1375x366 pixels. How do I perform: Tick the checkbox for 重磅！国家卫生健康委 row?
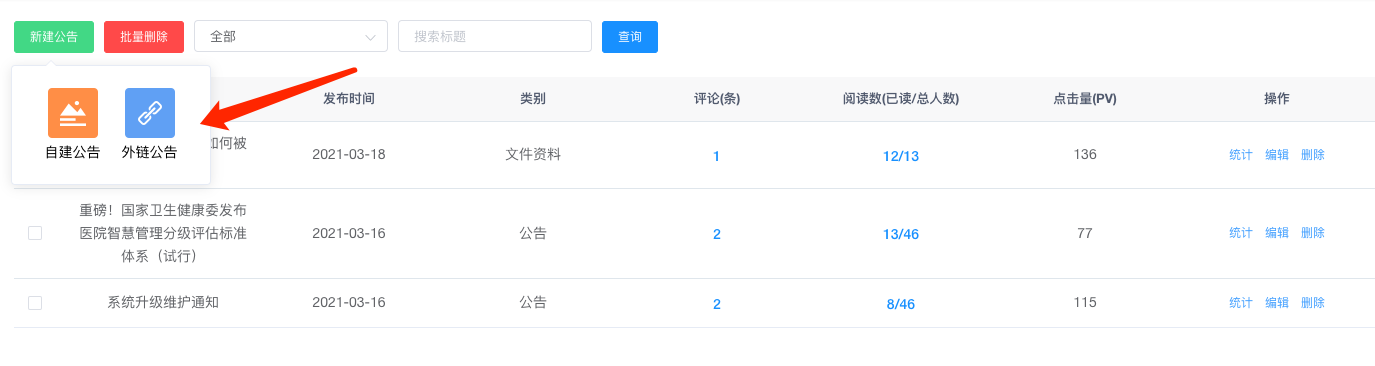(x=35, y=233)
